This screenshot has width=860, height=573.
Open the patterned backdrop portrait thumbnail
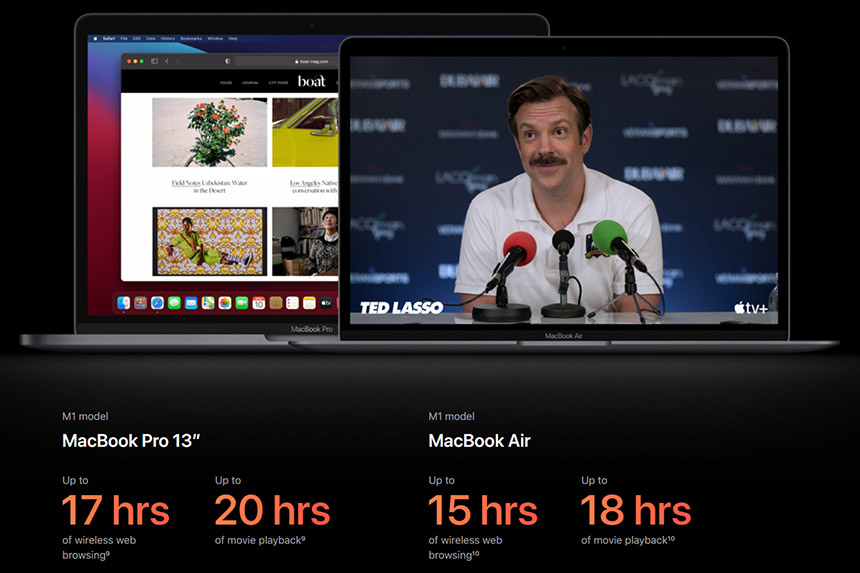(210, 241)
